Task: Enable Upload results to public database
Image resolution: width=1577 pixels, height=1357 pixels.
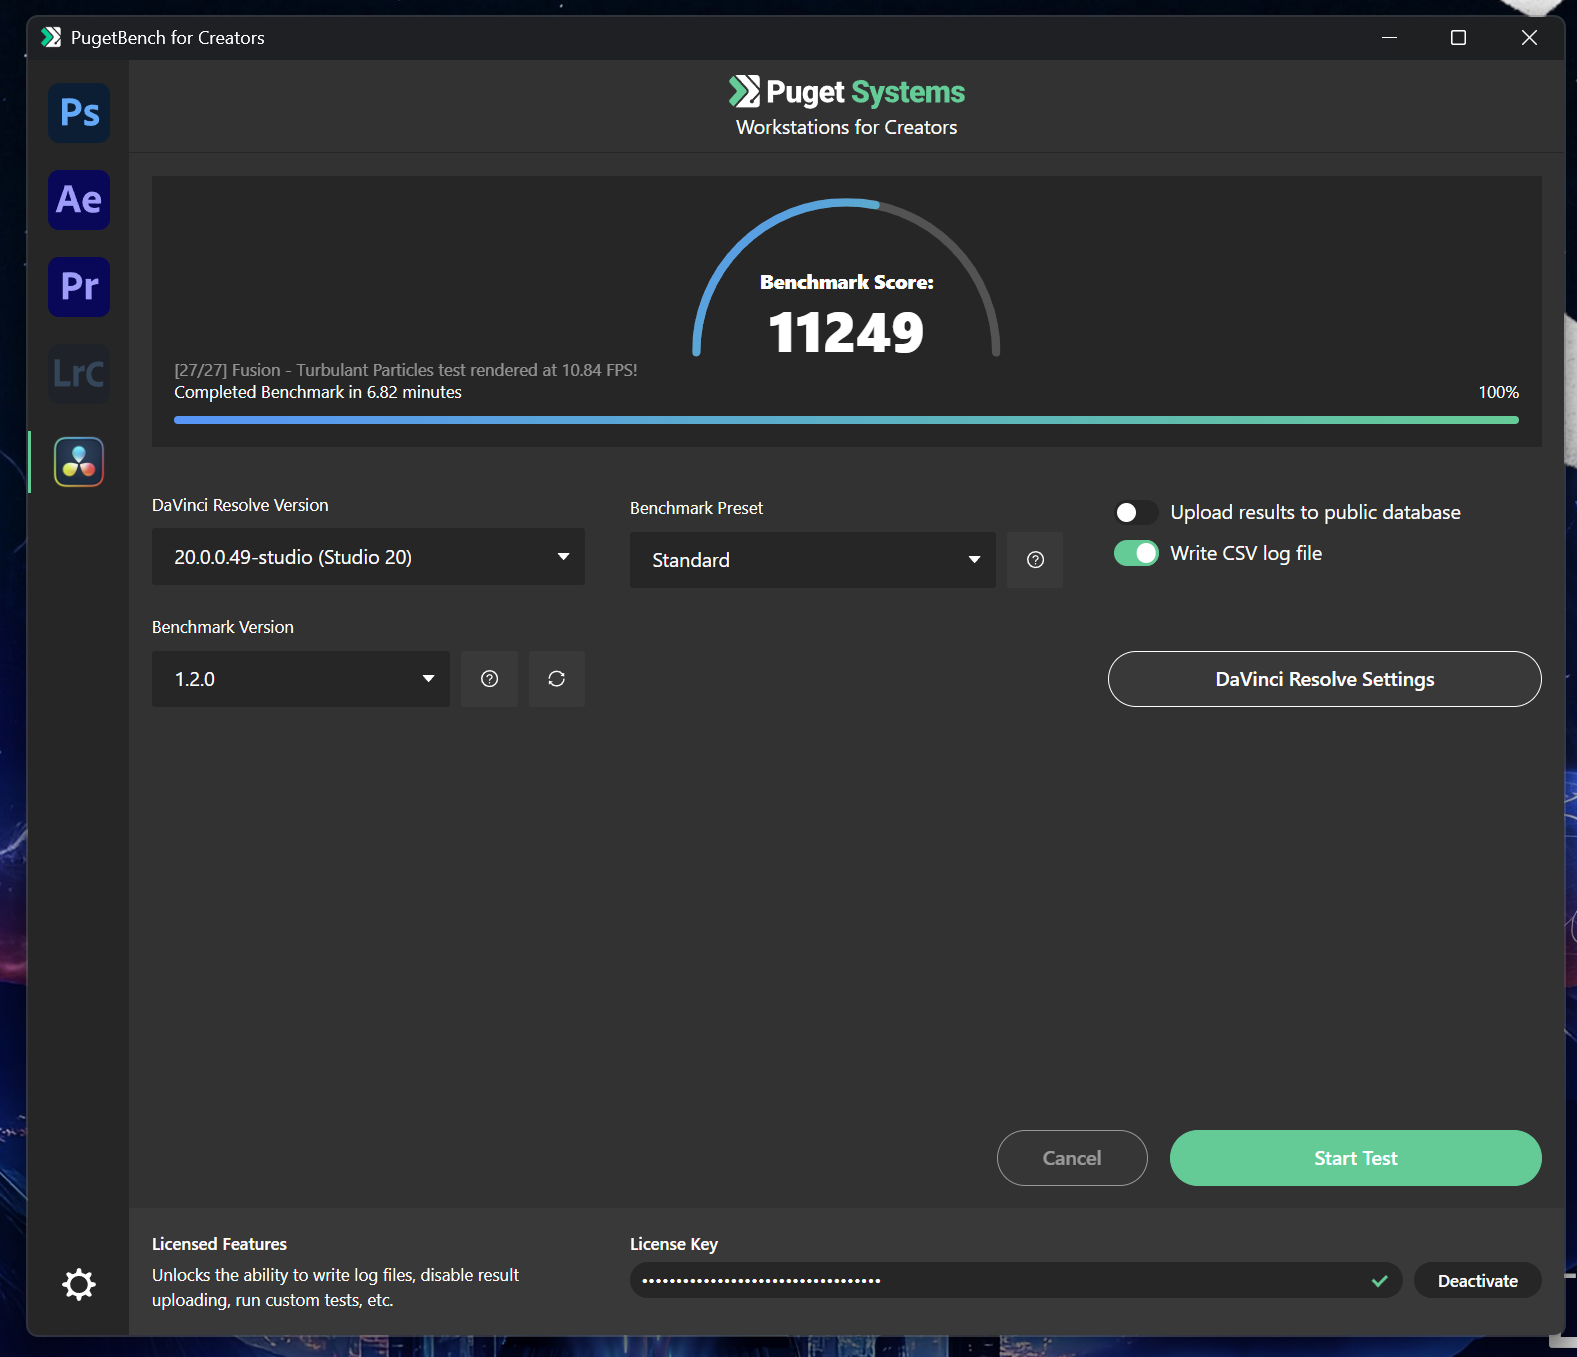Action: pyautogui.click(x=1136, y=513)
